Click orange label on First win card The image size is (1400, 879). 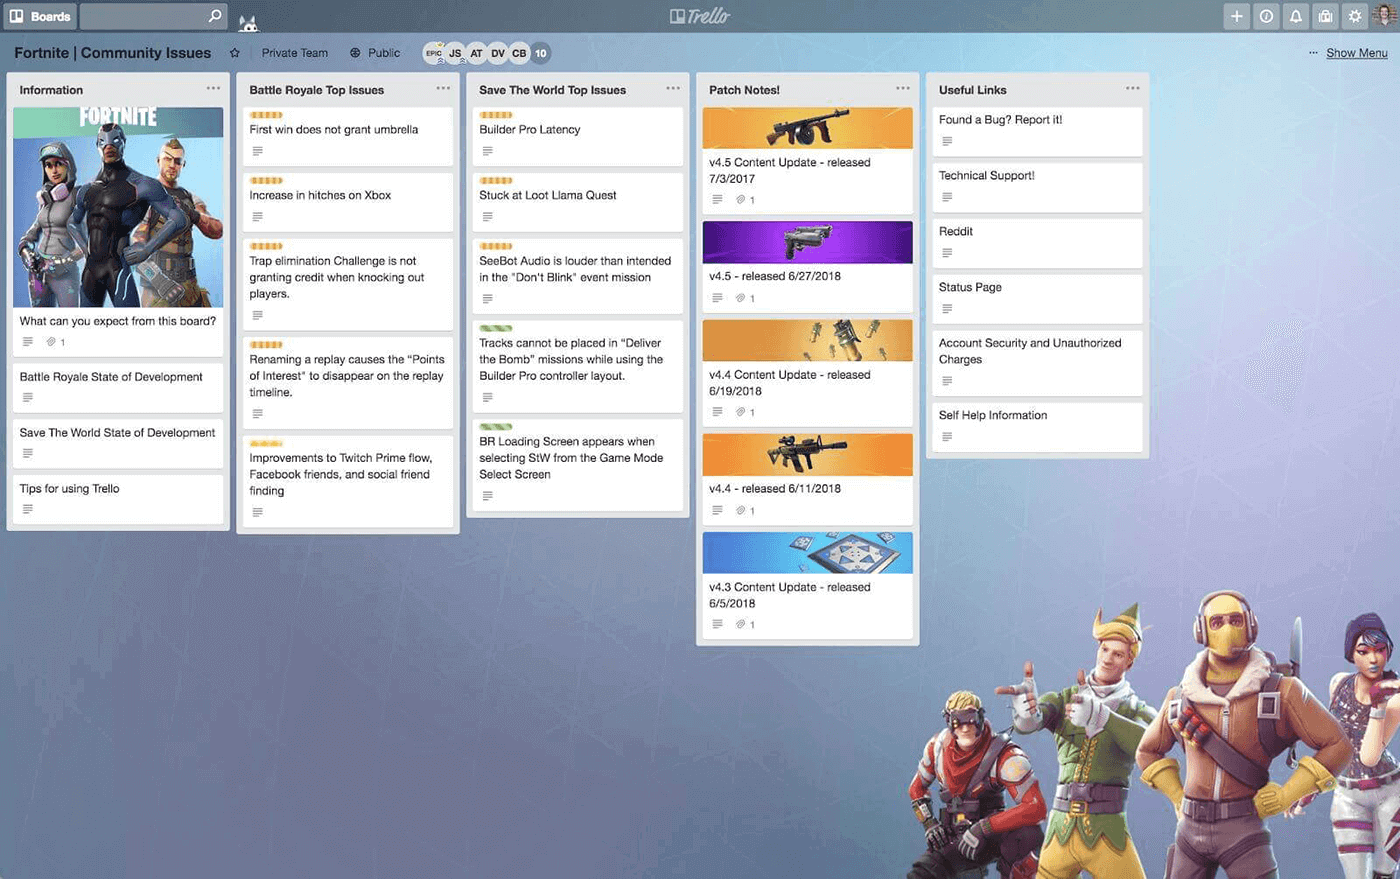[x=266, y=115]
